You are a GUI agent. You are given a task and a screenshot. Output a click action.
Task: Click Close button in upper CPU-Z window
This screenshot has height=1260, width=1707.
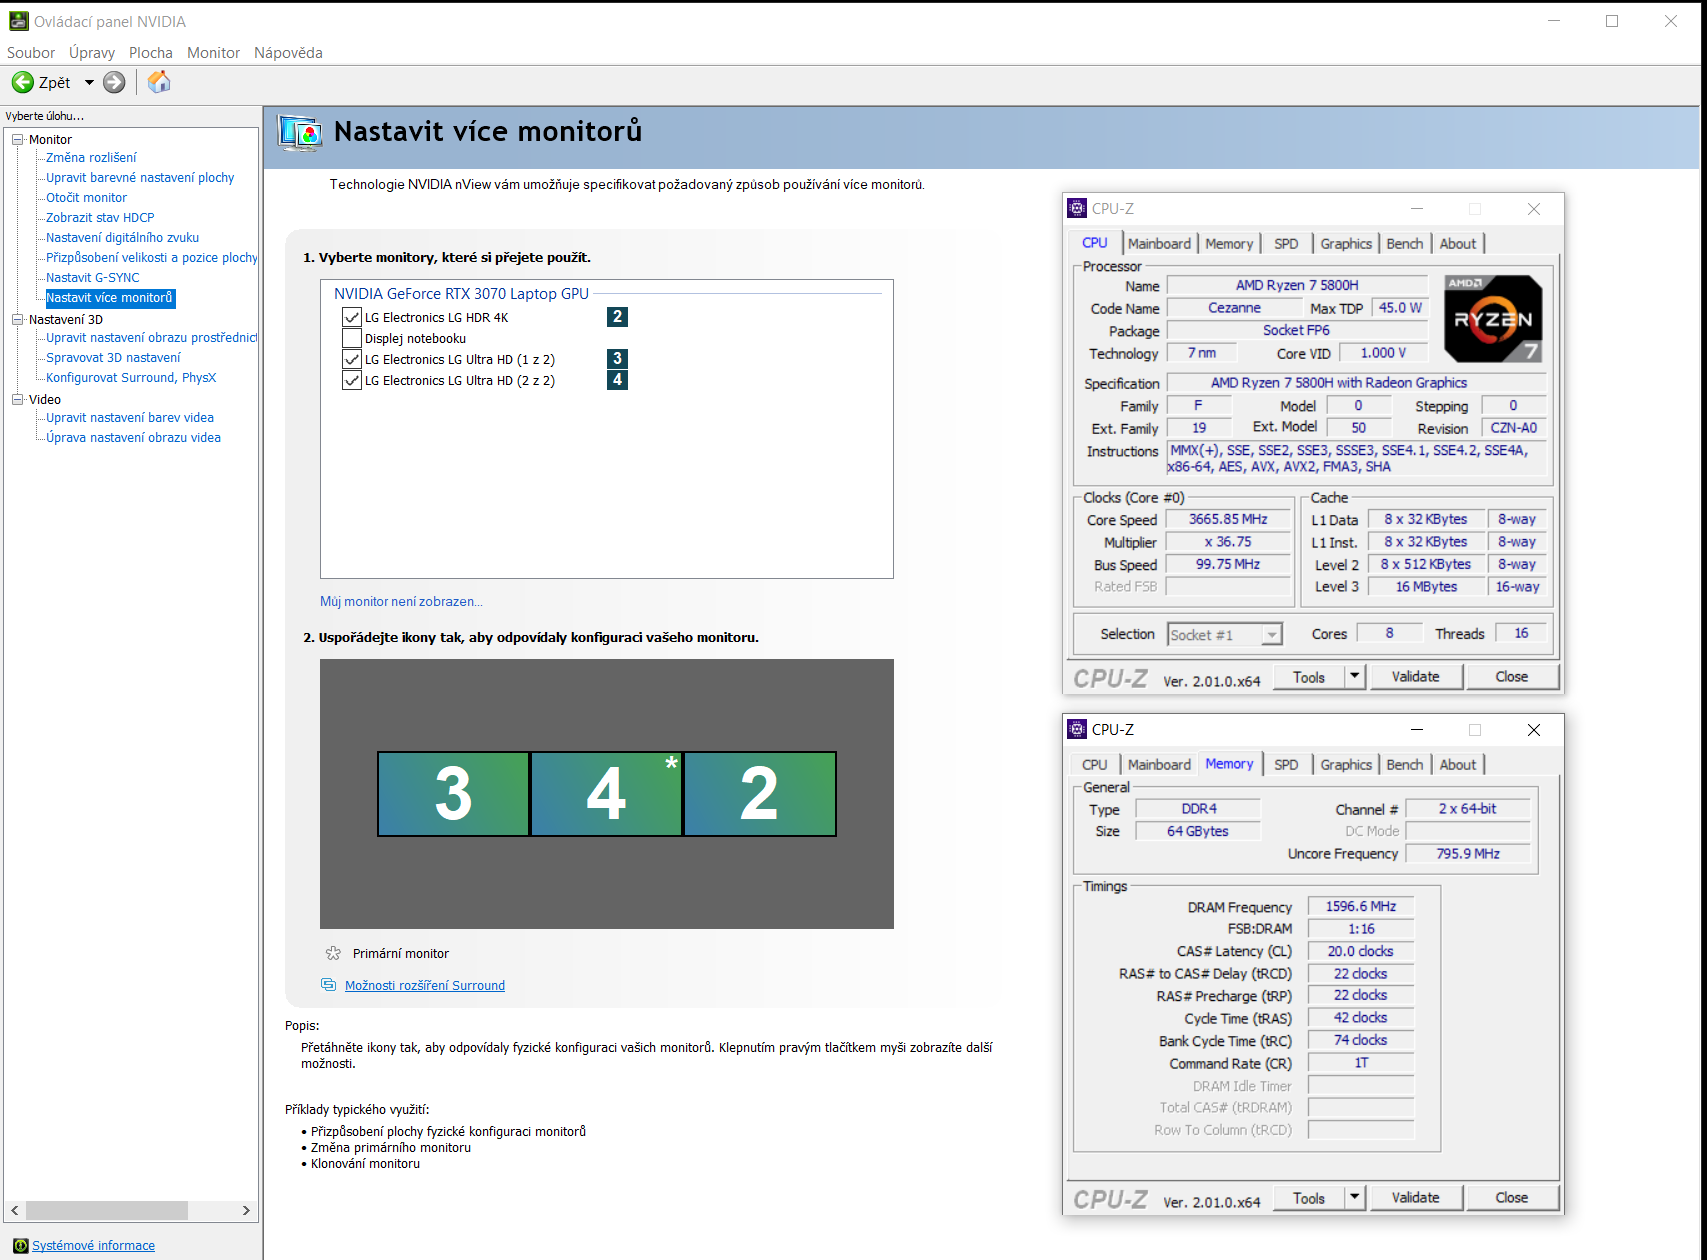1511,677
